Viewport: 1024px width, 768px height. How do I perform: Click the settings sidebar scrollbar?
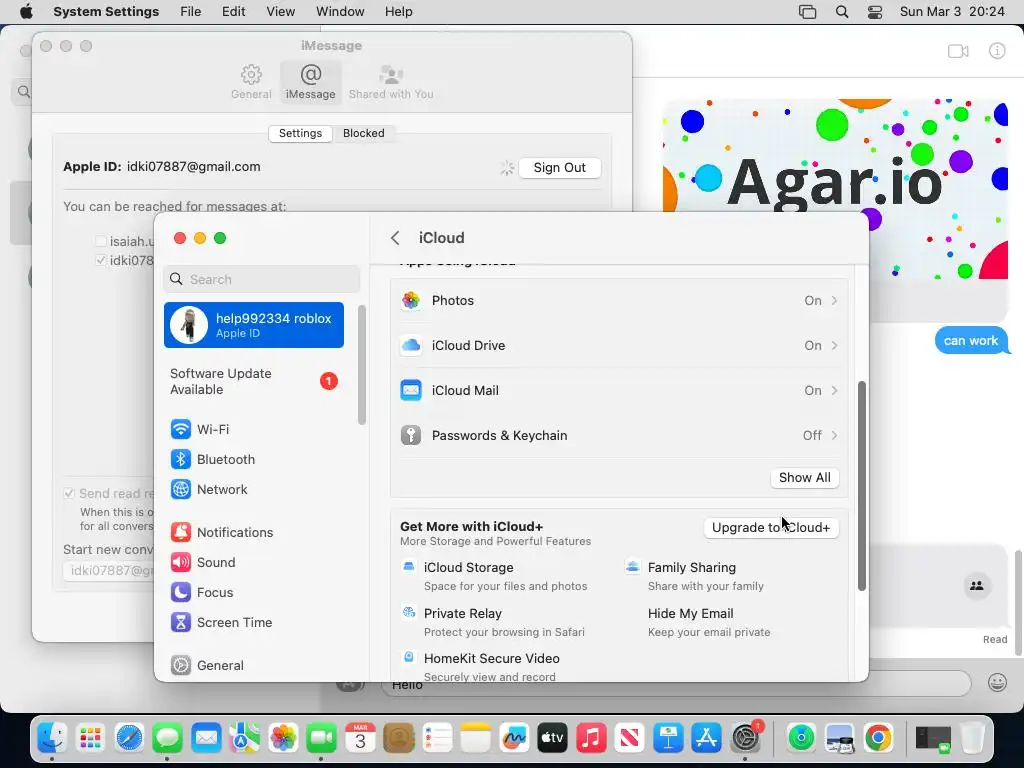click(x=361, y=364)
